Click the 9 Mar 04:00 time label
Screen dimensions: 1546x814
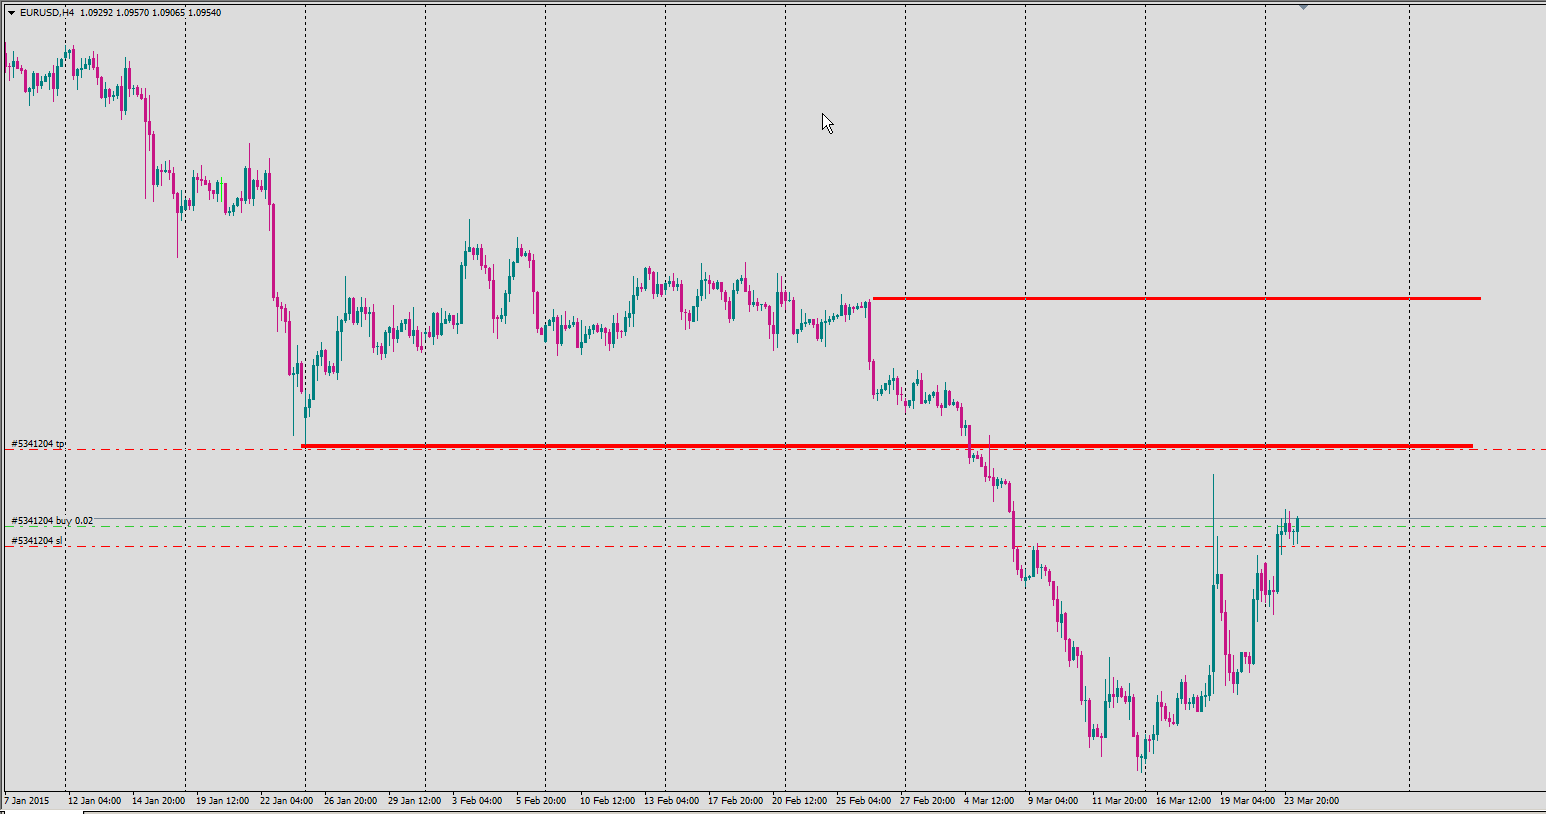coord(1053,800)
